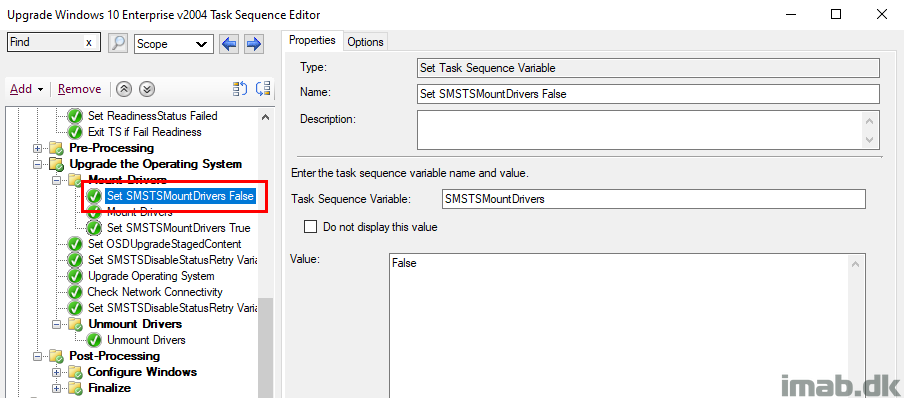The width and height of the screenshot is (904, 398).
Task: Move step up double-chevron icon
Action: (124, 89)
